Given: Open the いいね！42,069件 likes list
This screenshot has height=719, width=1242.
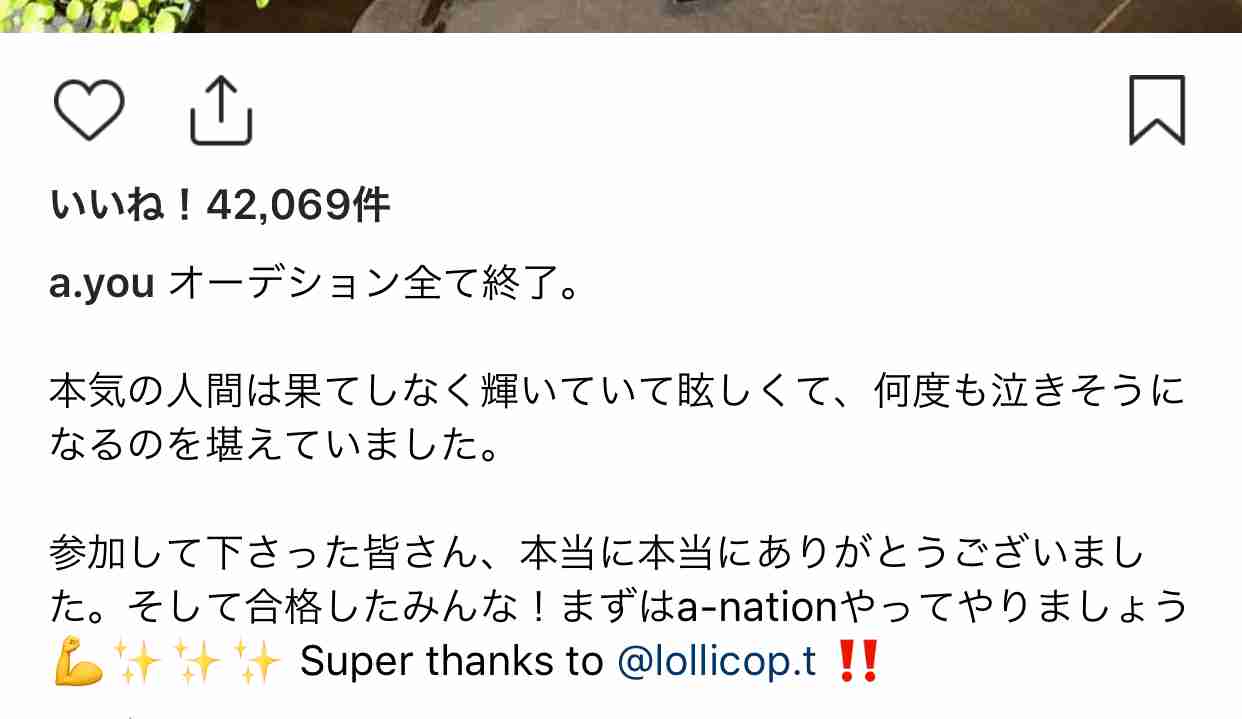Looking at the screenshot, I should [219, 206].
